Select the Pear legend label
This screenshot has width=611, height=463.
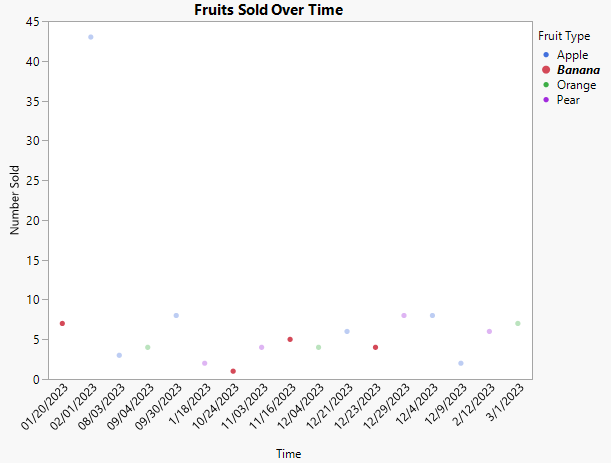pyautogui.click(x=569, y=100)
